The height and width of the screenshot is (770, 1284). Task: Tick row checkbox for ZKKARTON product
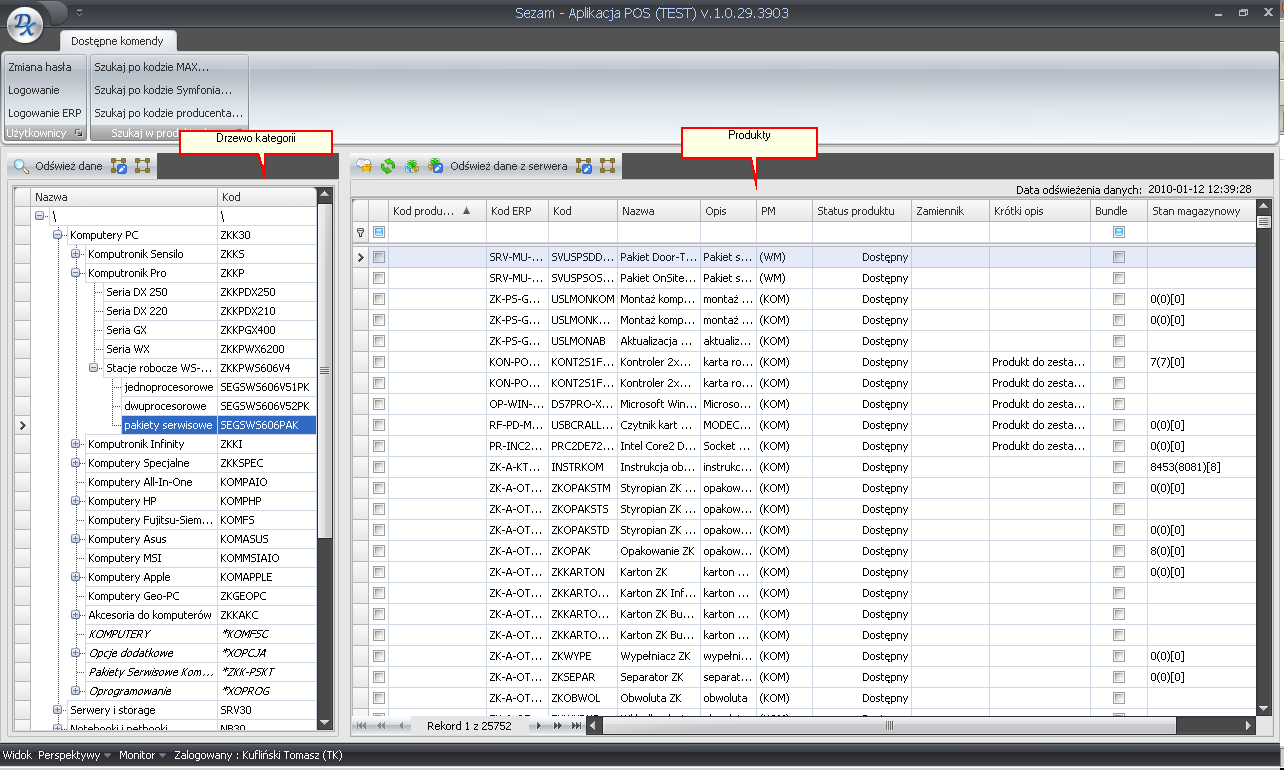pos(378,572)
